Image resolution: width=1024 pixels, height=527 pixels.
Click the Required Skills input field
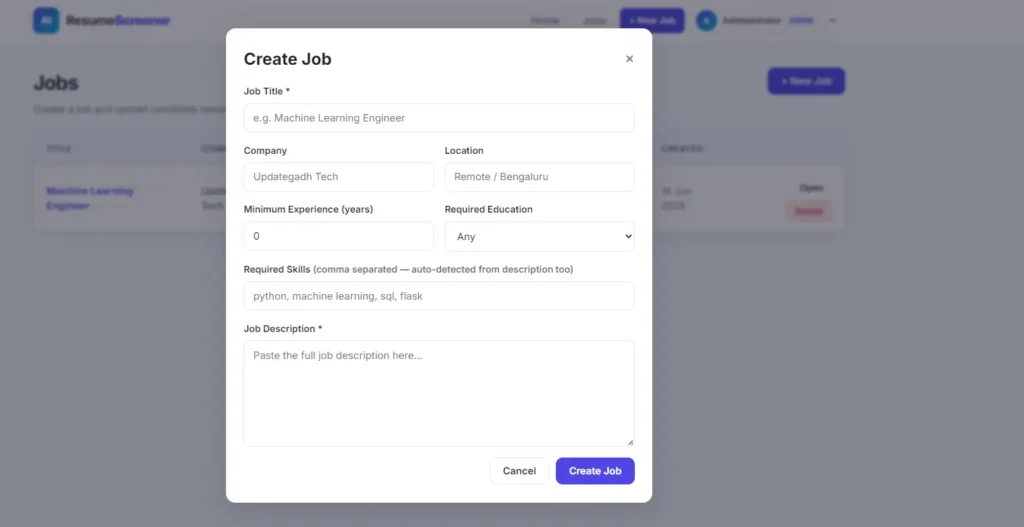pos(439,296)
